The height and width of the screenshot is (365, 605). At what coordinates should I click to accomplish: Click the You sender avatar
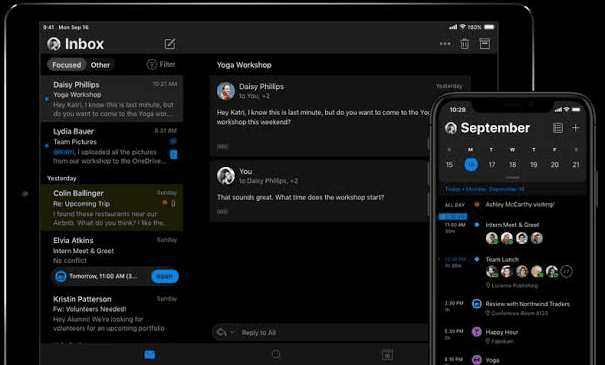[x=226, y=176]
